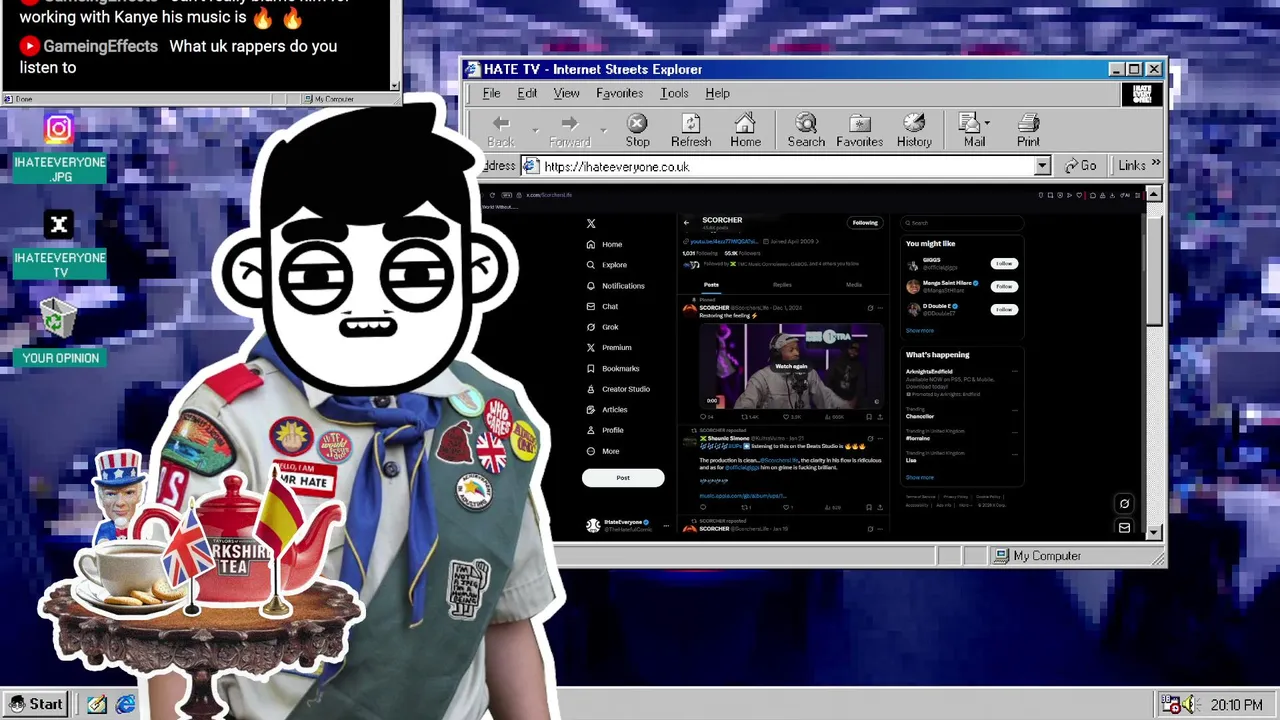Image resolution: width=1280 pixels, height=720 pixels.
Task: Expand the Back button history dropdown
Action: click(535, 131)
